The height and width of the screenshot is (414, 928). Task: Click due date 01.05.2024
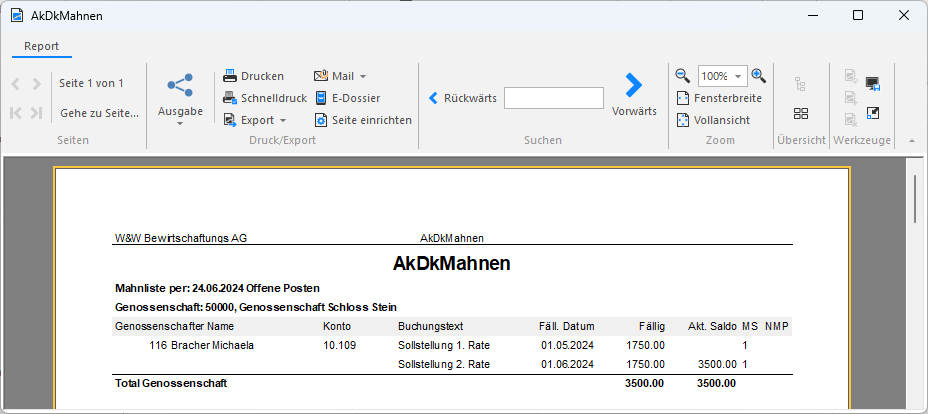tap(568, 345)
